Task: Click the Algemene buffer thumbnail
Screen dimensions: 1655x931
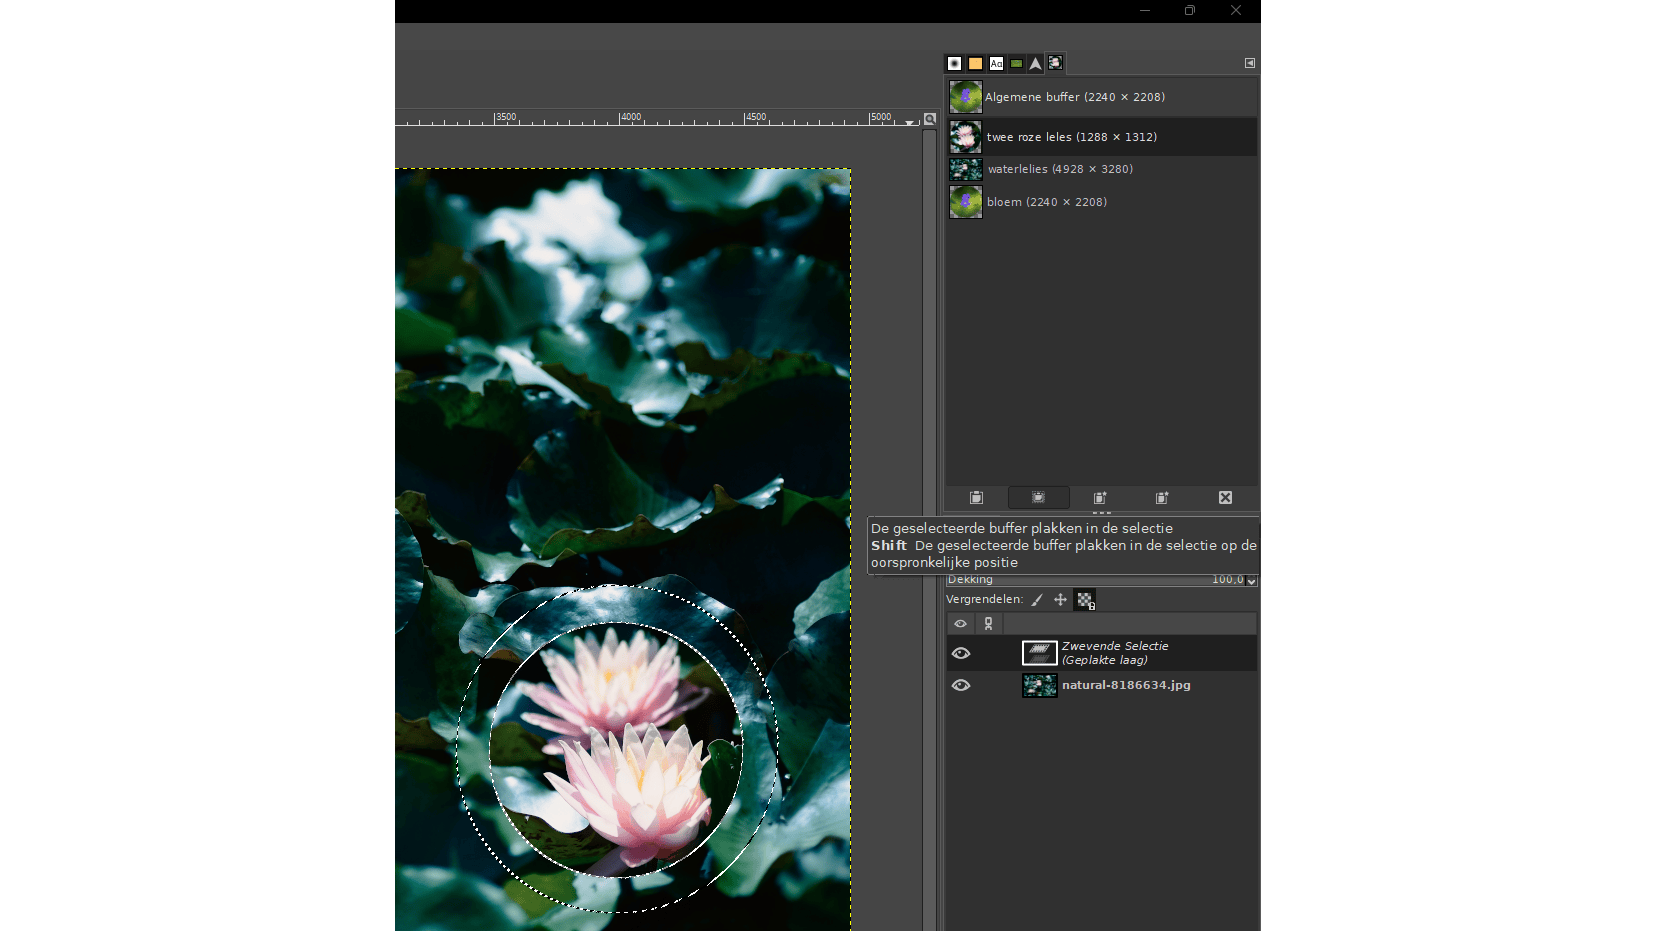Action: (965, 97)
